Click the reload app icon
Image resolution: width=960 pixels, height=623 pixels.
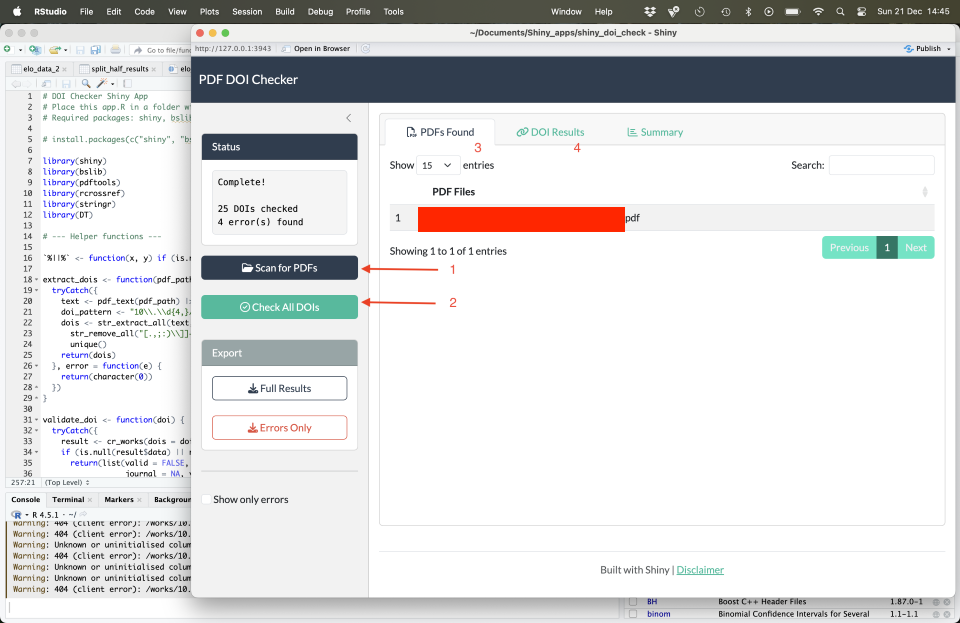coord(366,49)
